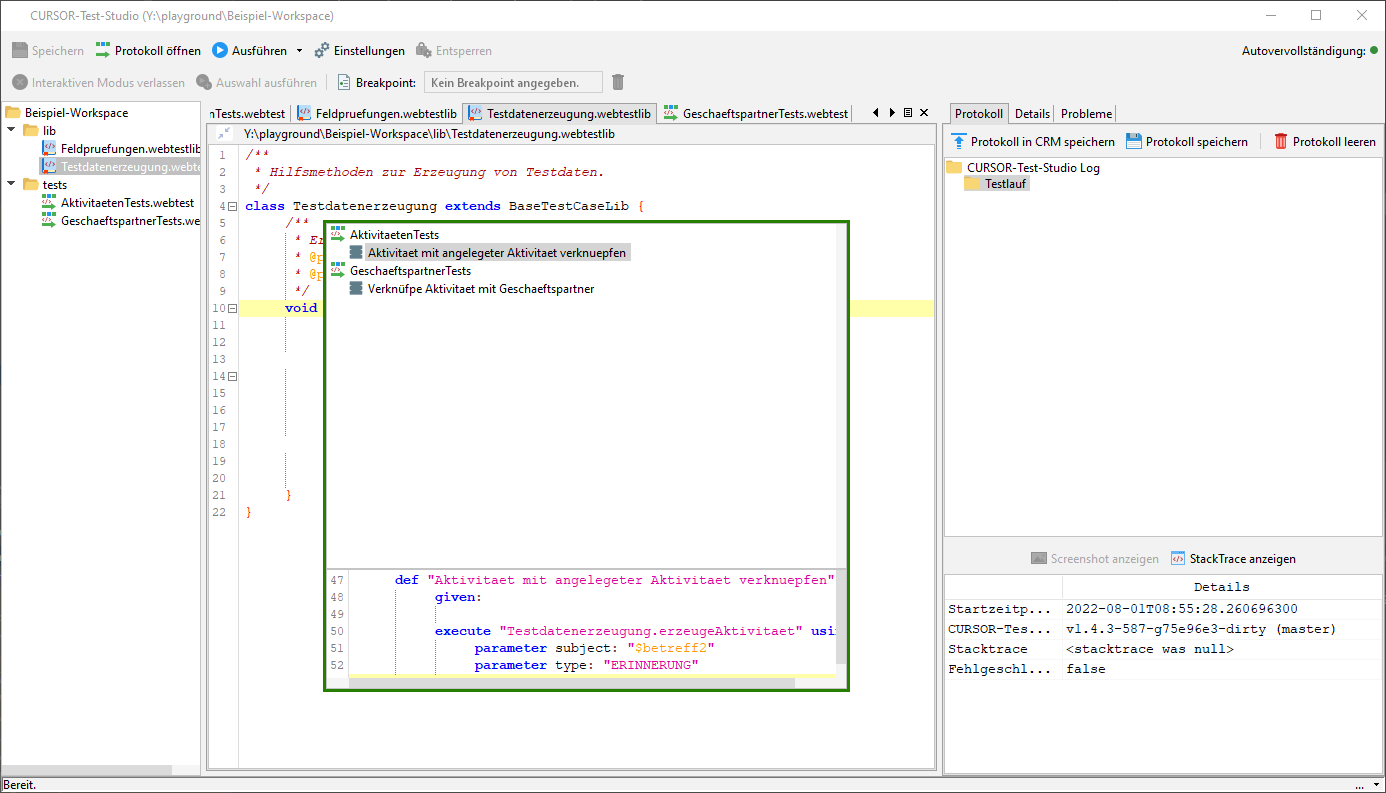Image resolution: width=1386 pixels, height=793 pixels.
Task: Switch to the Feldpruefungen.webtestlib tab
Action: [x=378, y=114]
